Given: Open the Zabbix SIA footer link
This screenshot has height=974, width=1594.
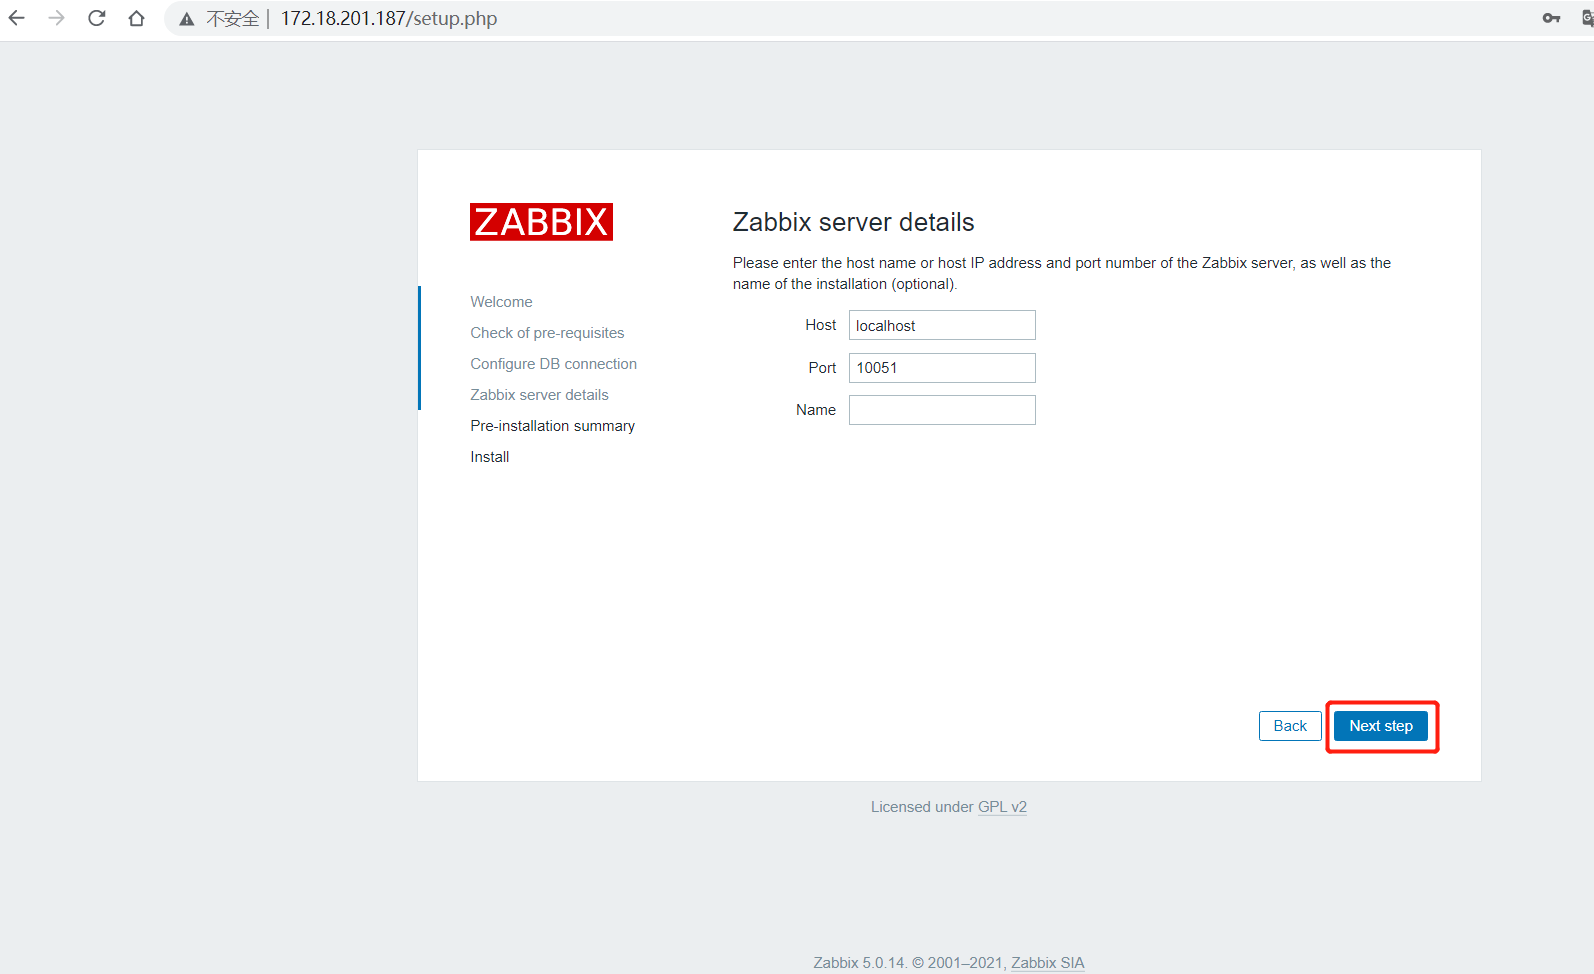Looking at the screenshot, I should 1047,963.
